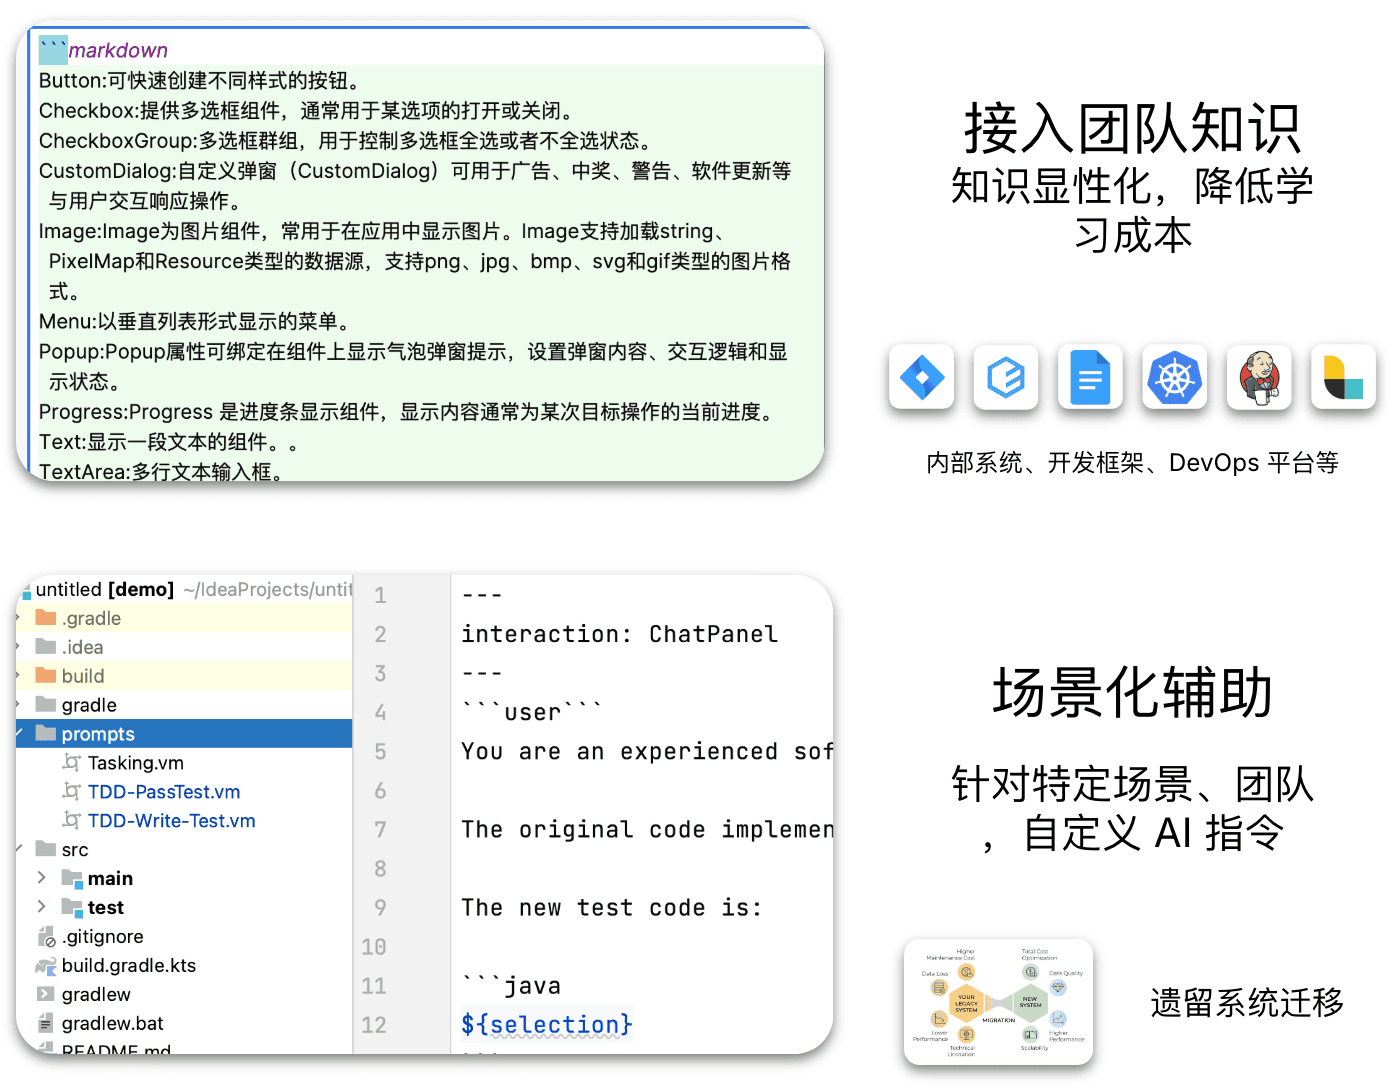
Task: Open the gradlew file
Action: 96,995
